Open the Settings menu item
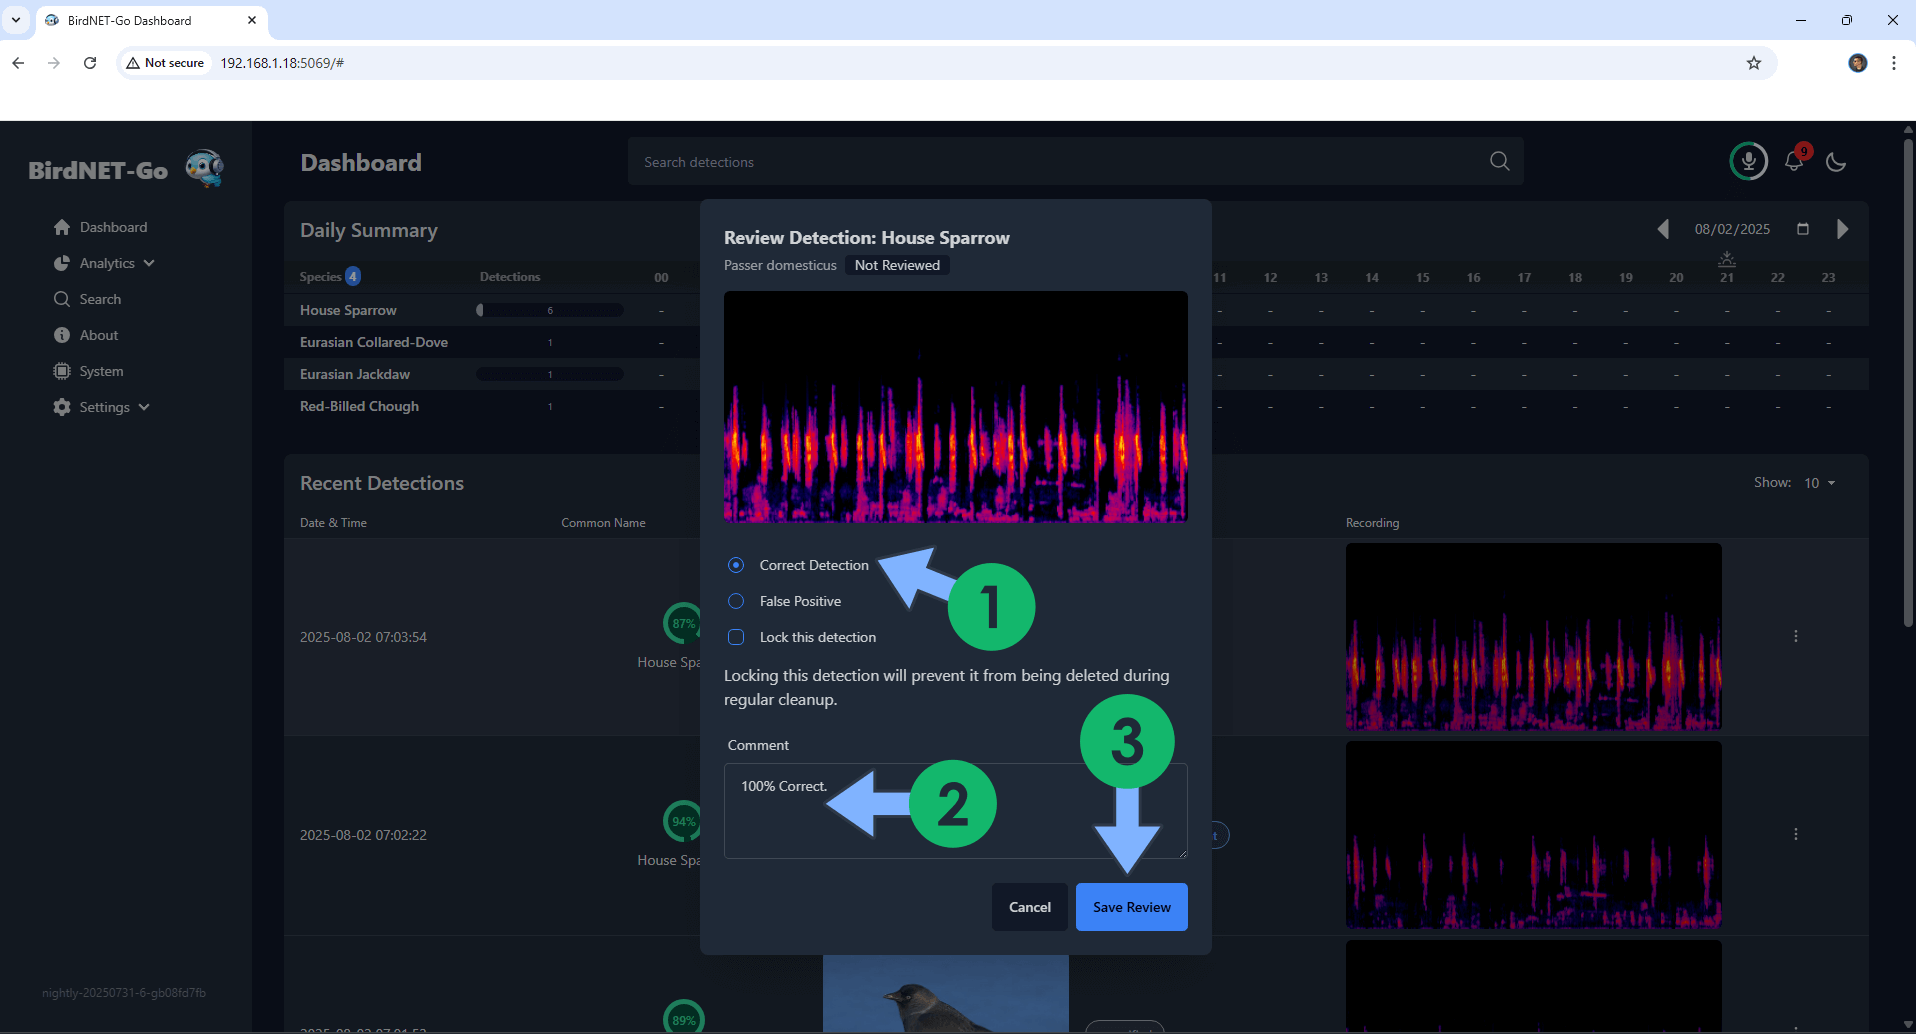 point(104,407)
